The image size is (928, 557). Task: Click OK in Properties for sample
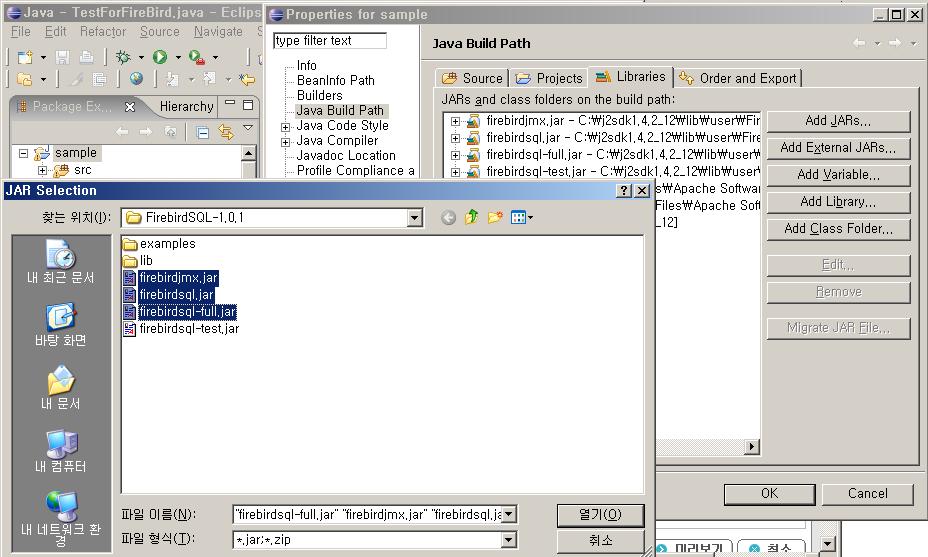pos(769,494)
